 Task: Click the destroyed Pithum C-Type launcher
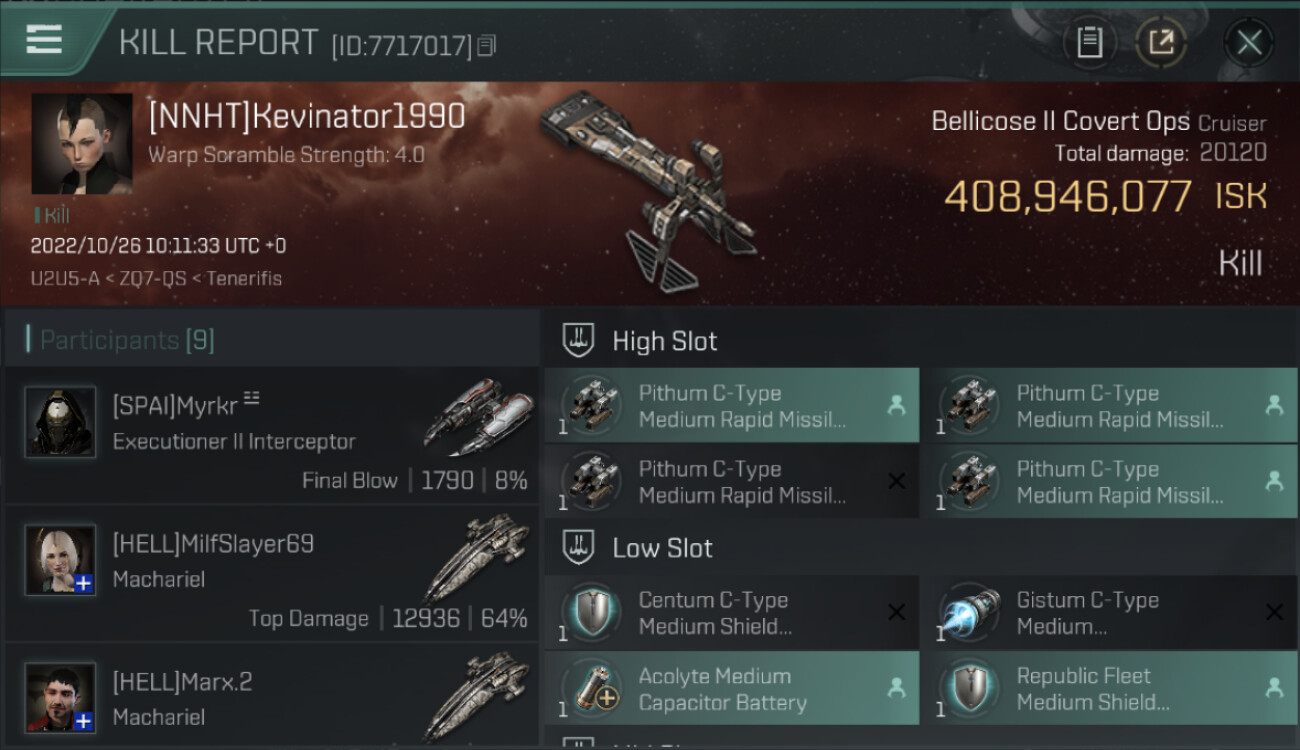coord(732,481)
